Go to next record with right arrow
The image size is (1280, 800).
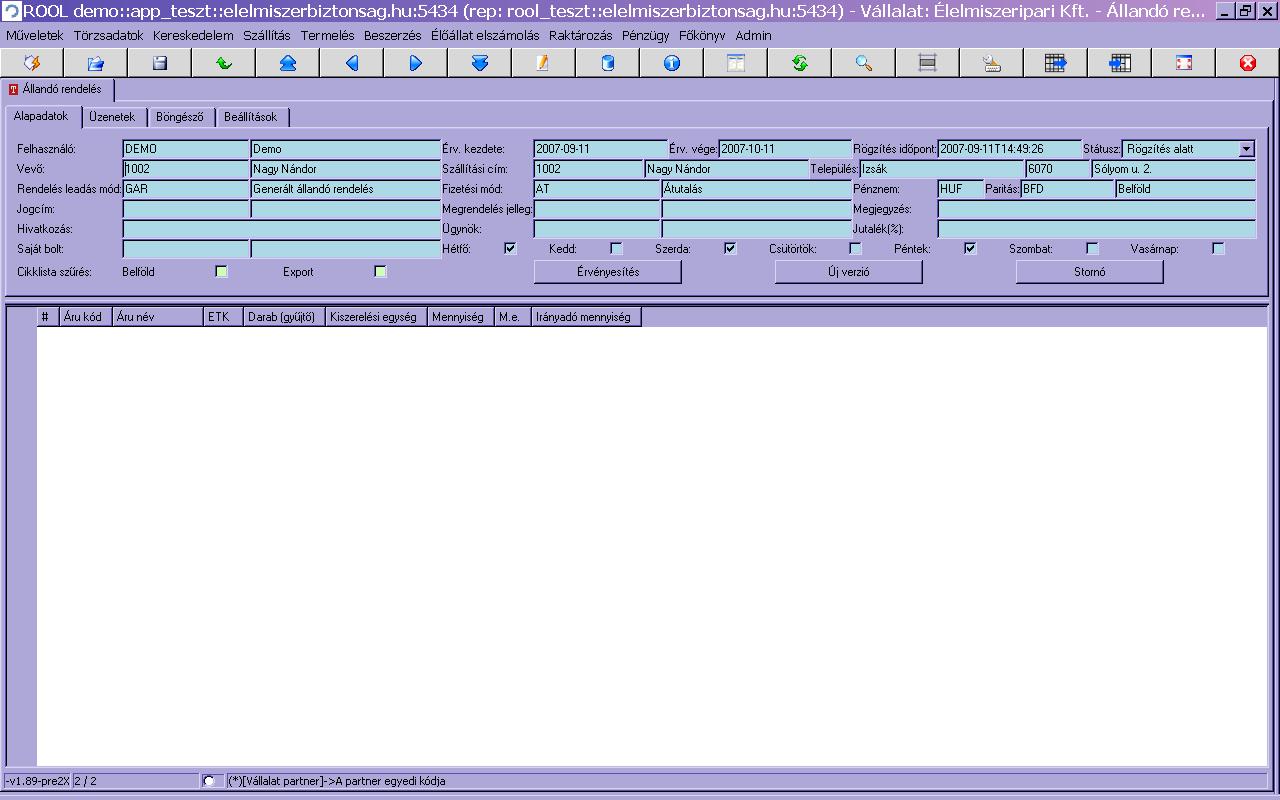click(x=416, y=63)
